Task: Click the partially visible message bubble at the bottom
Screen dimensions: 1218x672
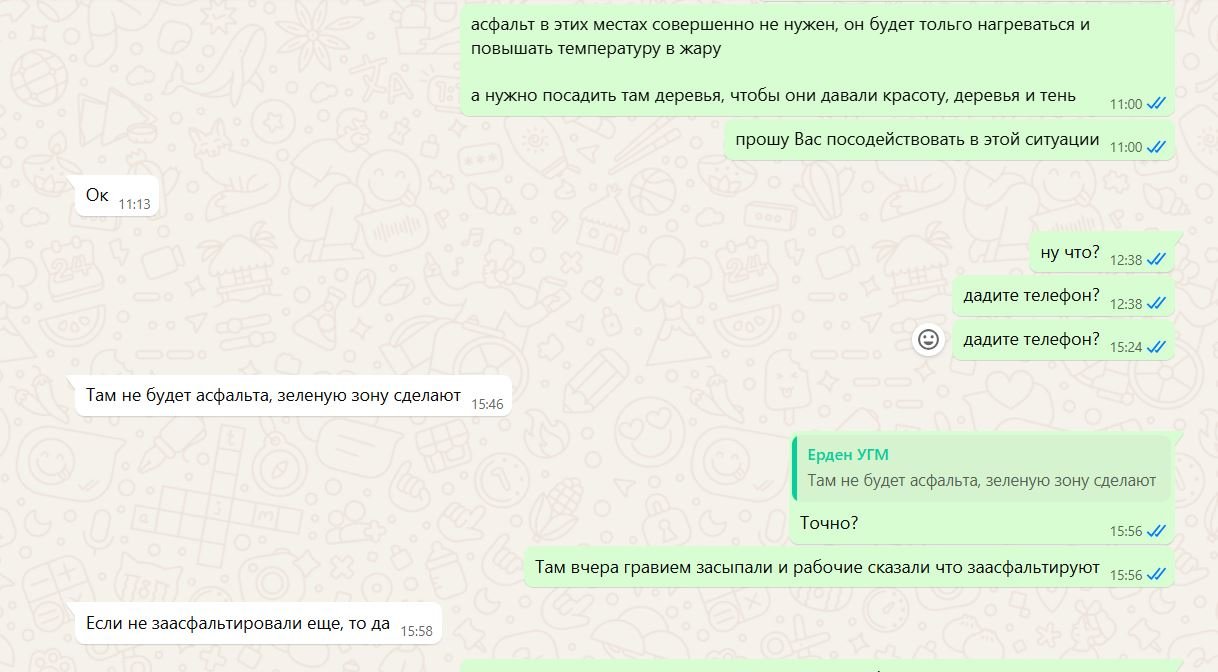Action: pos(817,665)
